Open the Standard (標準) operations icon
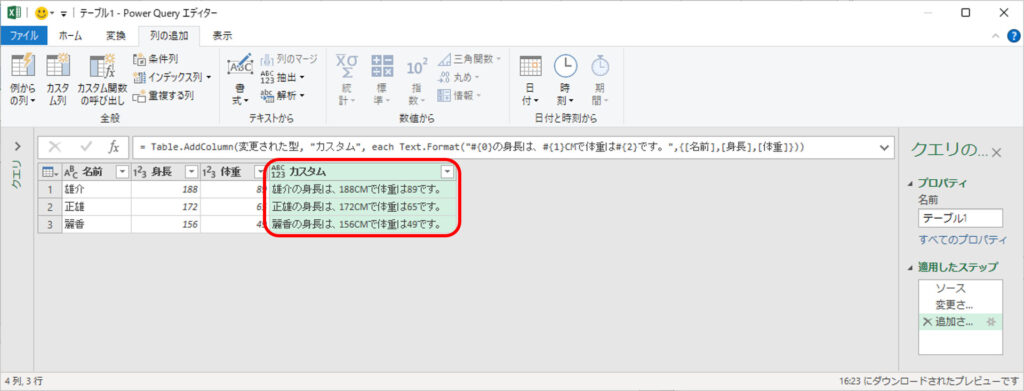 click(382, 80)
